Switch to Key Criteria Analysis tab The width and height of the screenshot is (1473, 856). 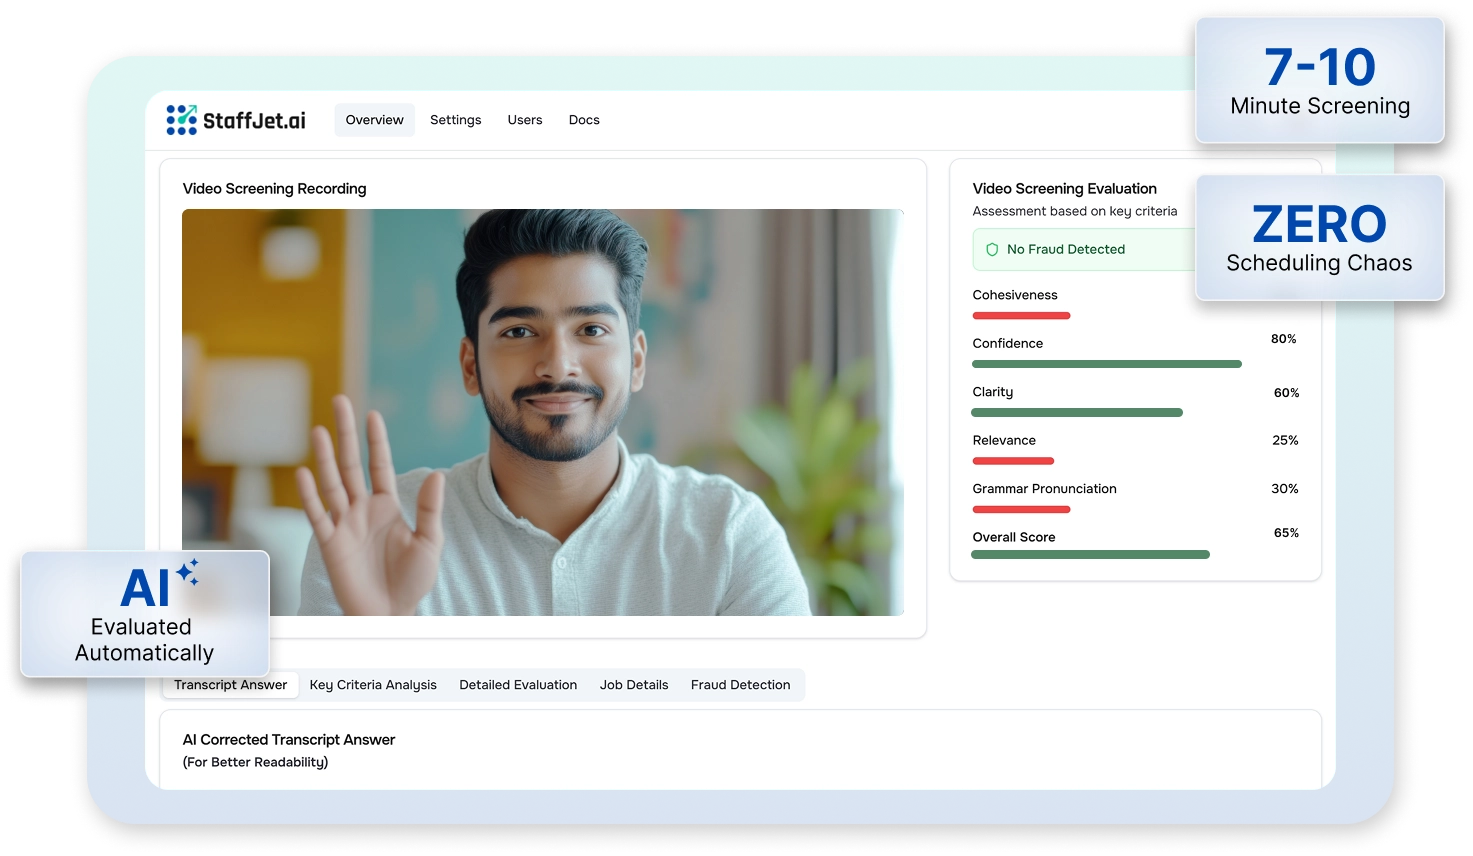[x=373, y=685]
